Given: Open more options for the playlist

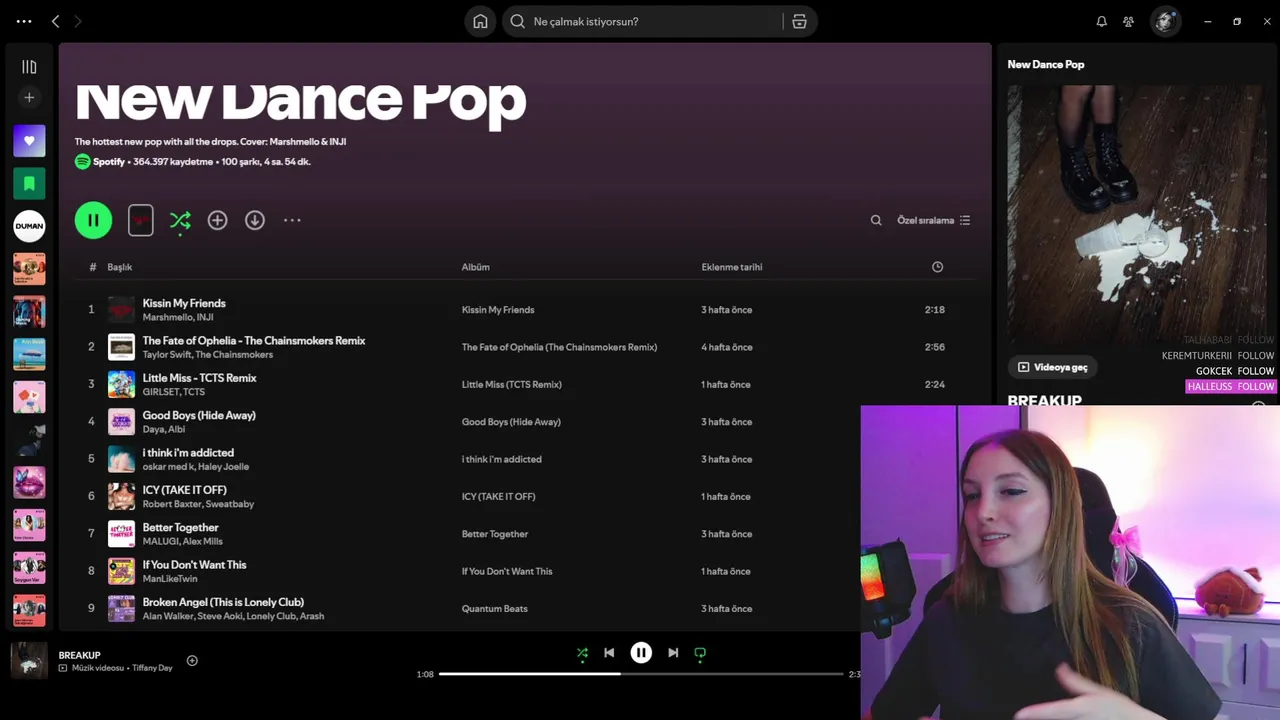Looking at the screenshot, I should [292, 220].
